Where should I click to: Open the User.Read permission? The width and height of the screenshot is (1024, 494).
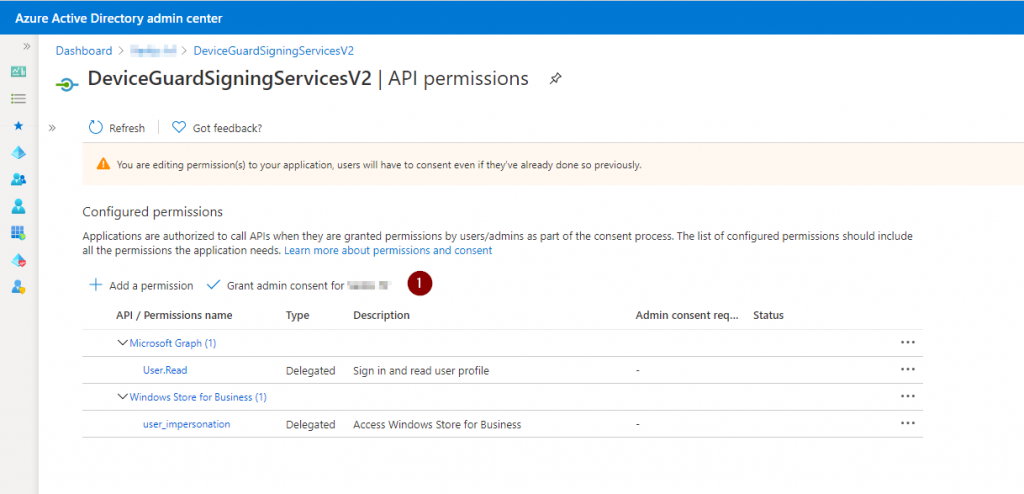[x=165, y=370]
